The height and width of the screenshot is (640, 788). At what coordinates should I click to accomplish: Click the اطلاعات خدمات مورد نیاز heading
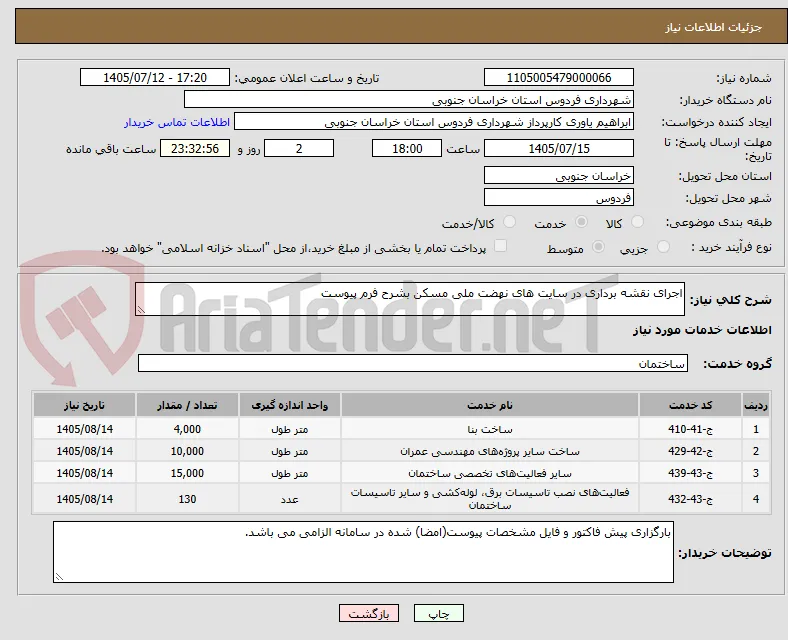click(702, 330)
